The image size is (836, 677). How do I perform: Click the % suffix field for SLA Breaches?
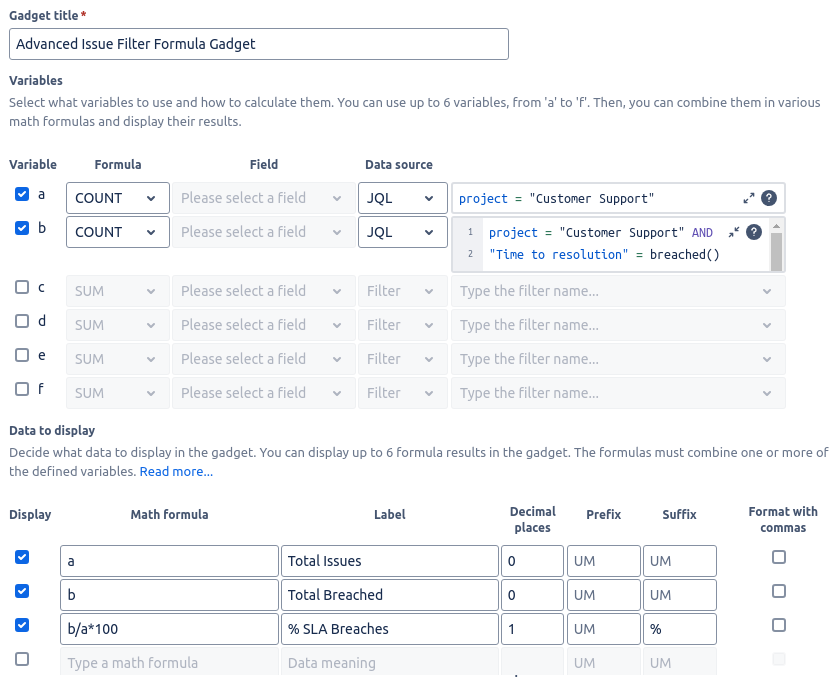(680, 629)
